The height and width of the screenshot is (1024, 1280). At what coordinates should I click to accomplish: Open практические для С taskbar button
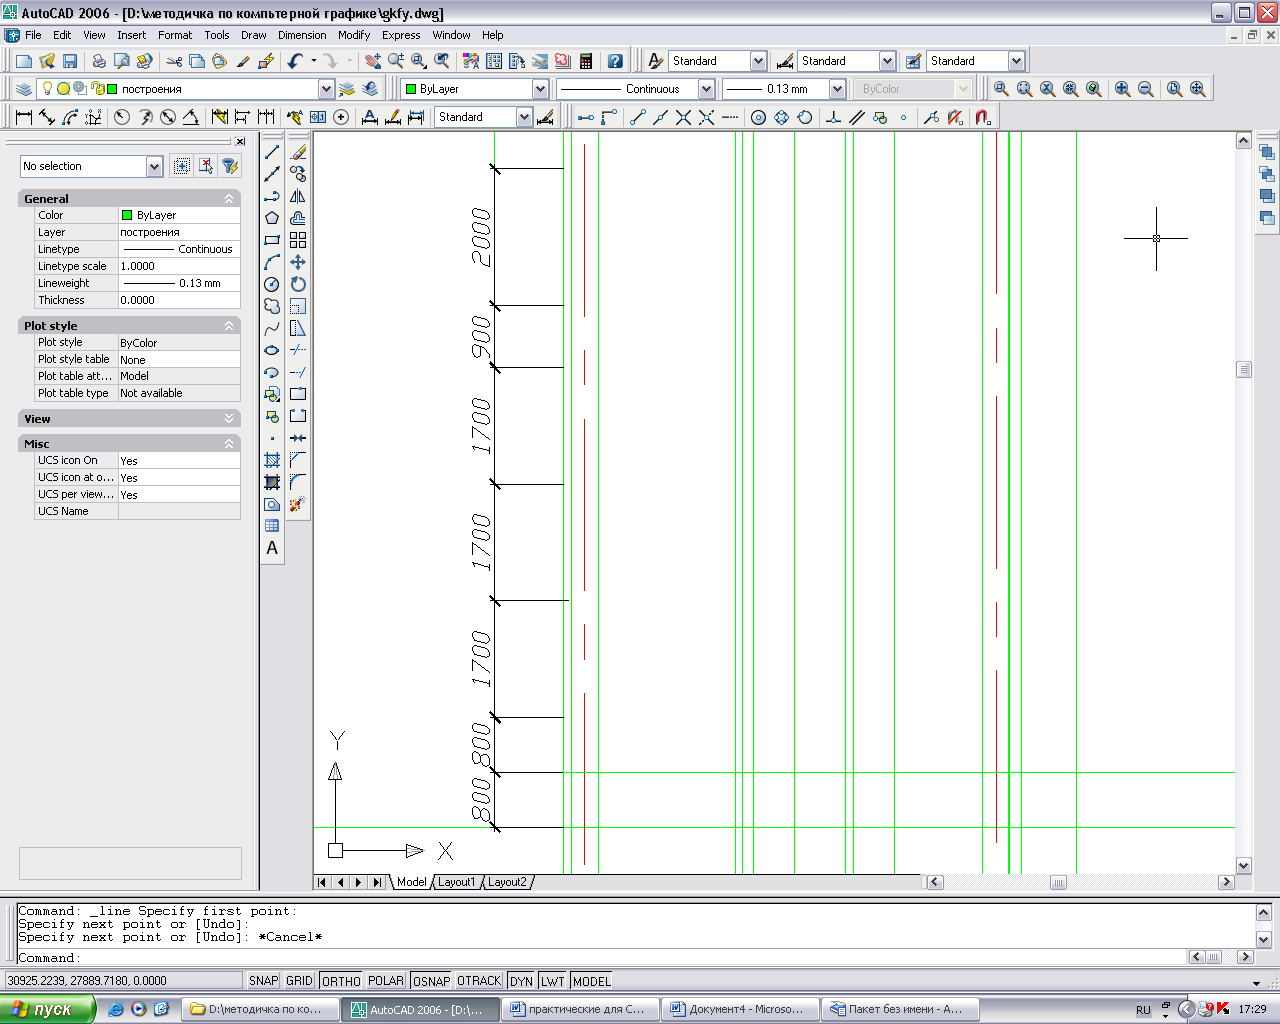(580, 1009)
